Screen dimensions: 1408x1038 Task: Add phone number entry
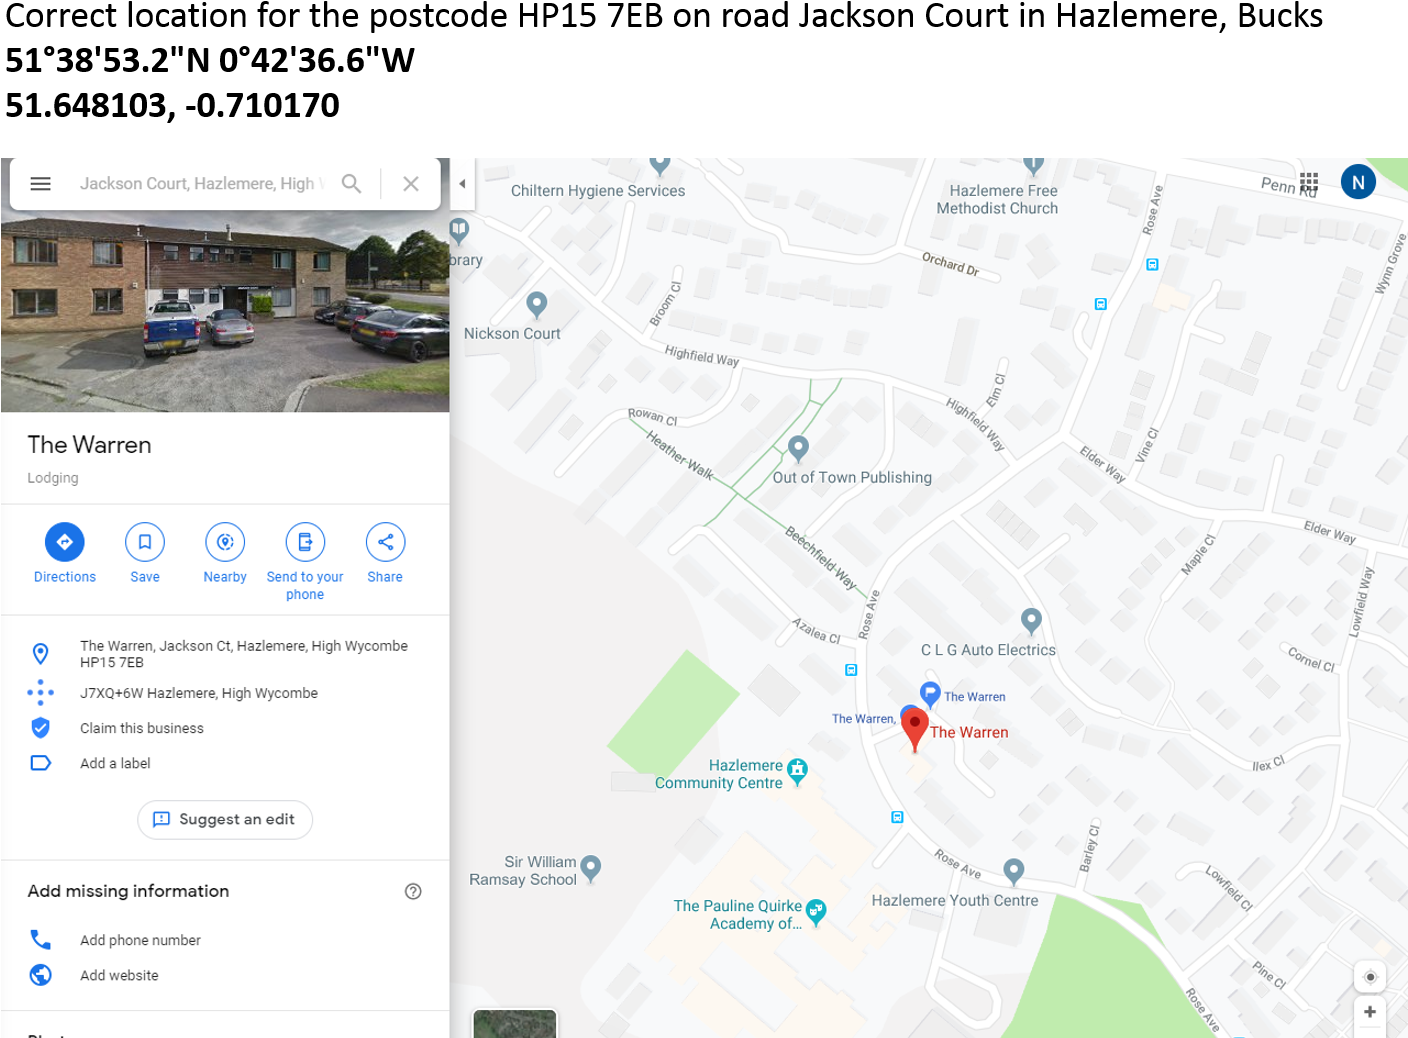click(140, 940)
